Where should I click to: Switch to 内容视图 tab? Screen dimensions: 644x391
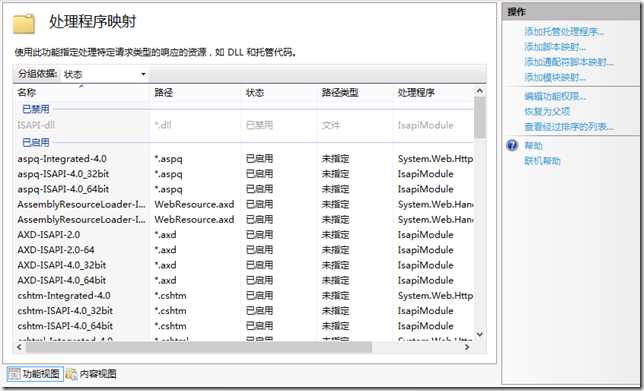click(91, 374)
